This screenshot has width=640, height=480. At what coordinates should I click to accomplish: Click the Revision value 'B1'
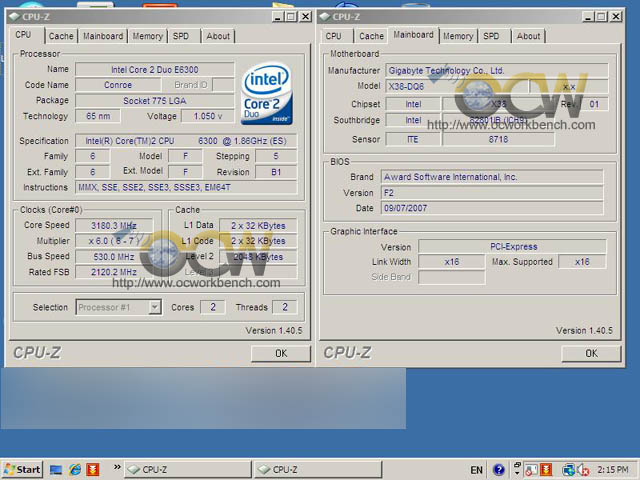276,172
